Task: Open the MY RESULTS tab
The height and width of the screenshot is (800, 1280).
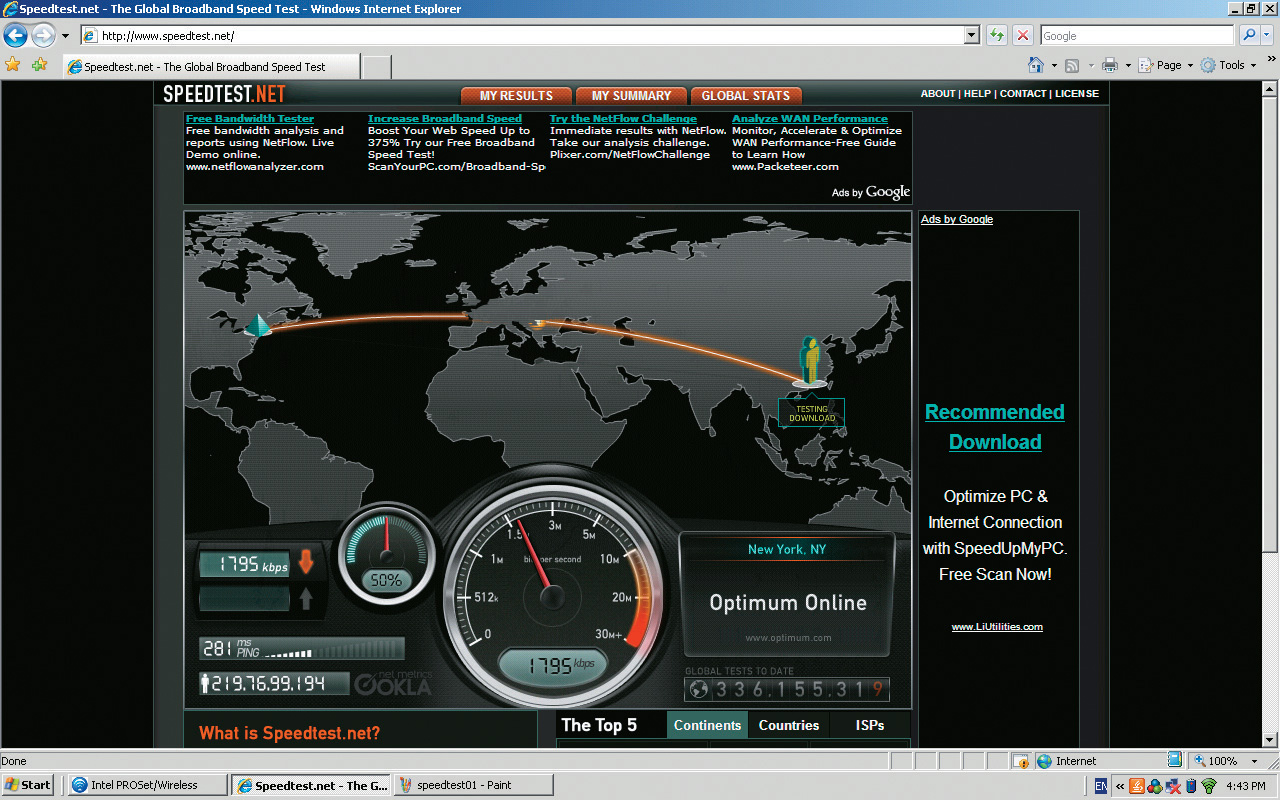Action: (x=516, y=96)
